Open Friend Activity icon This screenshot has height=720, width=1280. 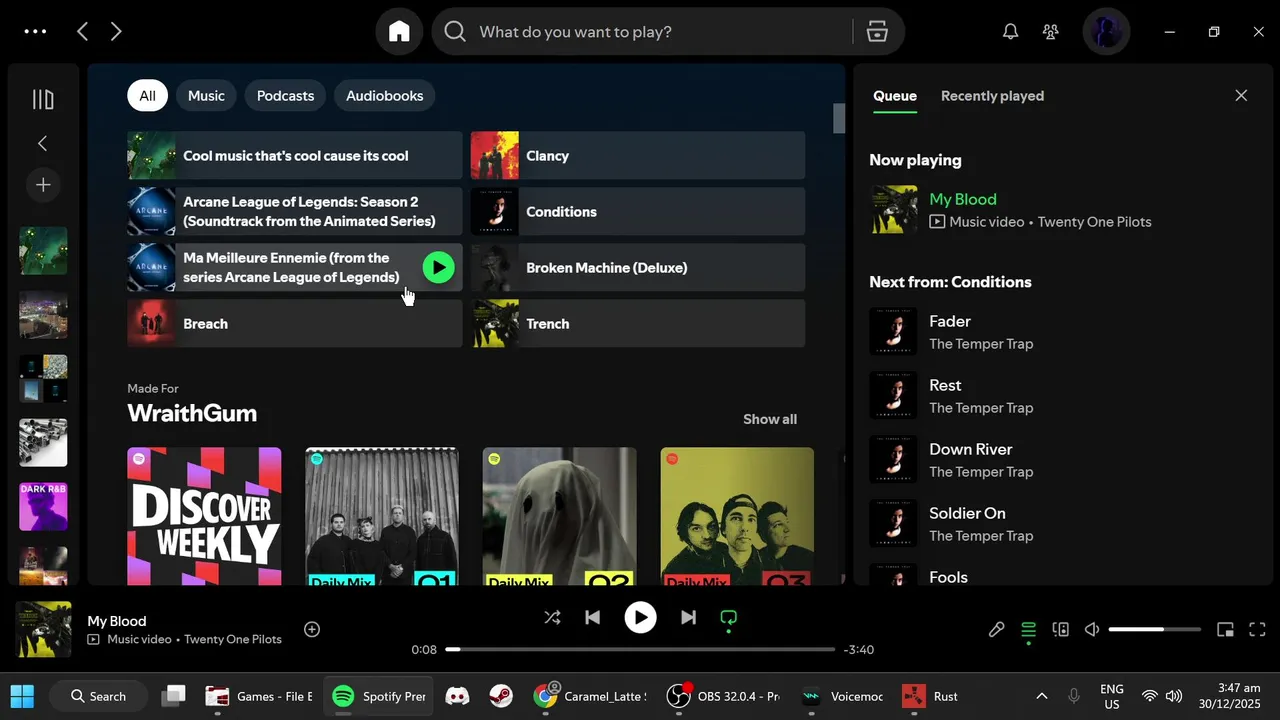click(1050, 32)
